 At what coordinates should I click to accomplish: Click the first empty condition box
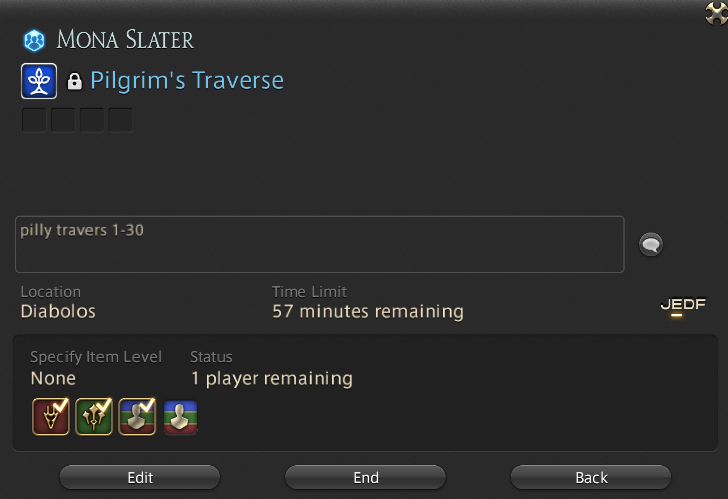coord(34,120)
